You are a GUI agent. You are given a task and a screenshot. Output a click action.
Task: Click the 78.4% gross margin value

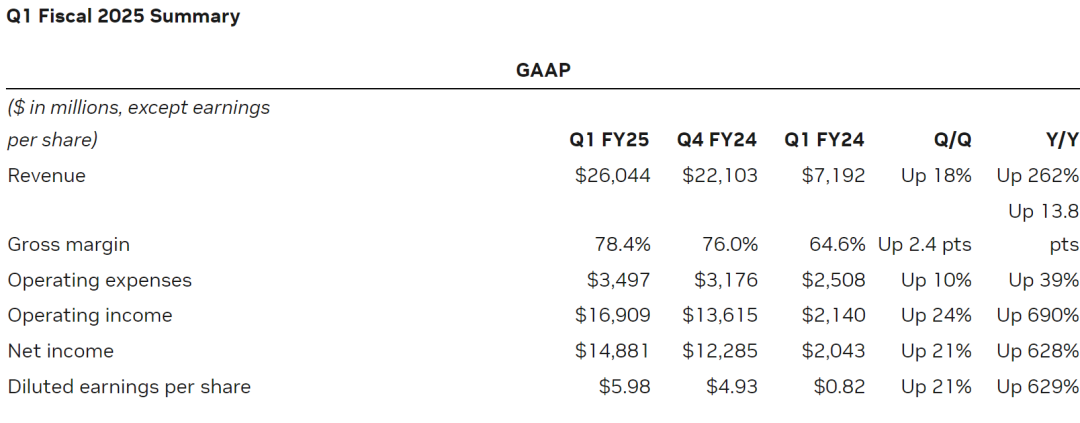623,245
